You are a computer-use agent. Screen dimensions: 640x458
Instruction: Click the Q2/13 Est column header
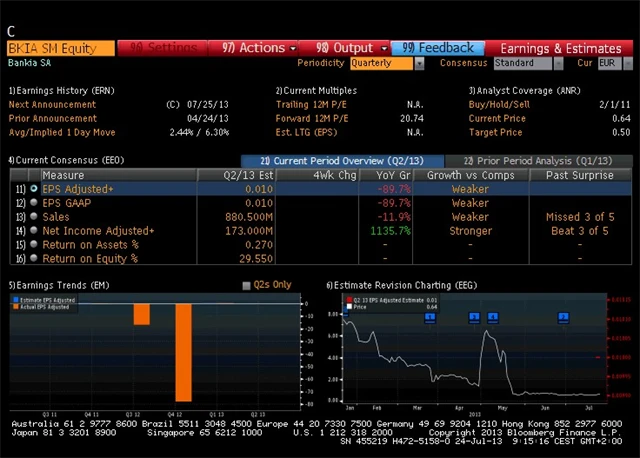237,175
